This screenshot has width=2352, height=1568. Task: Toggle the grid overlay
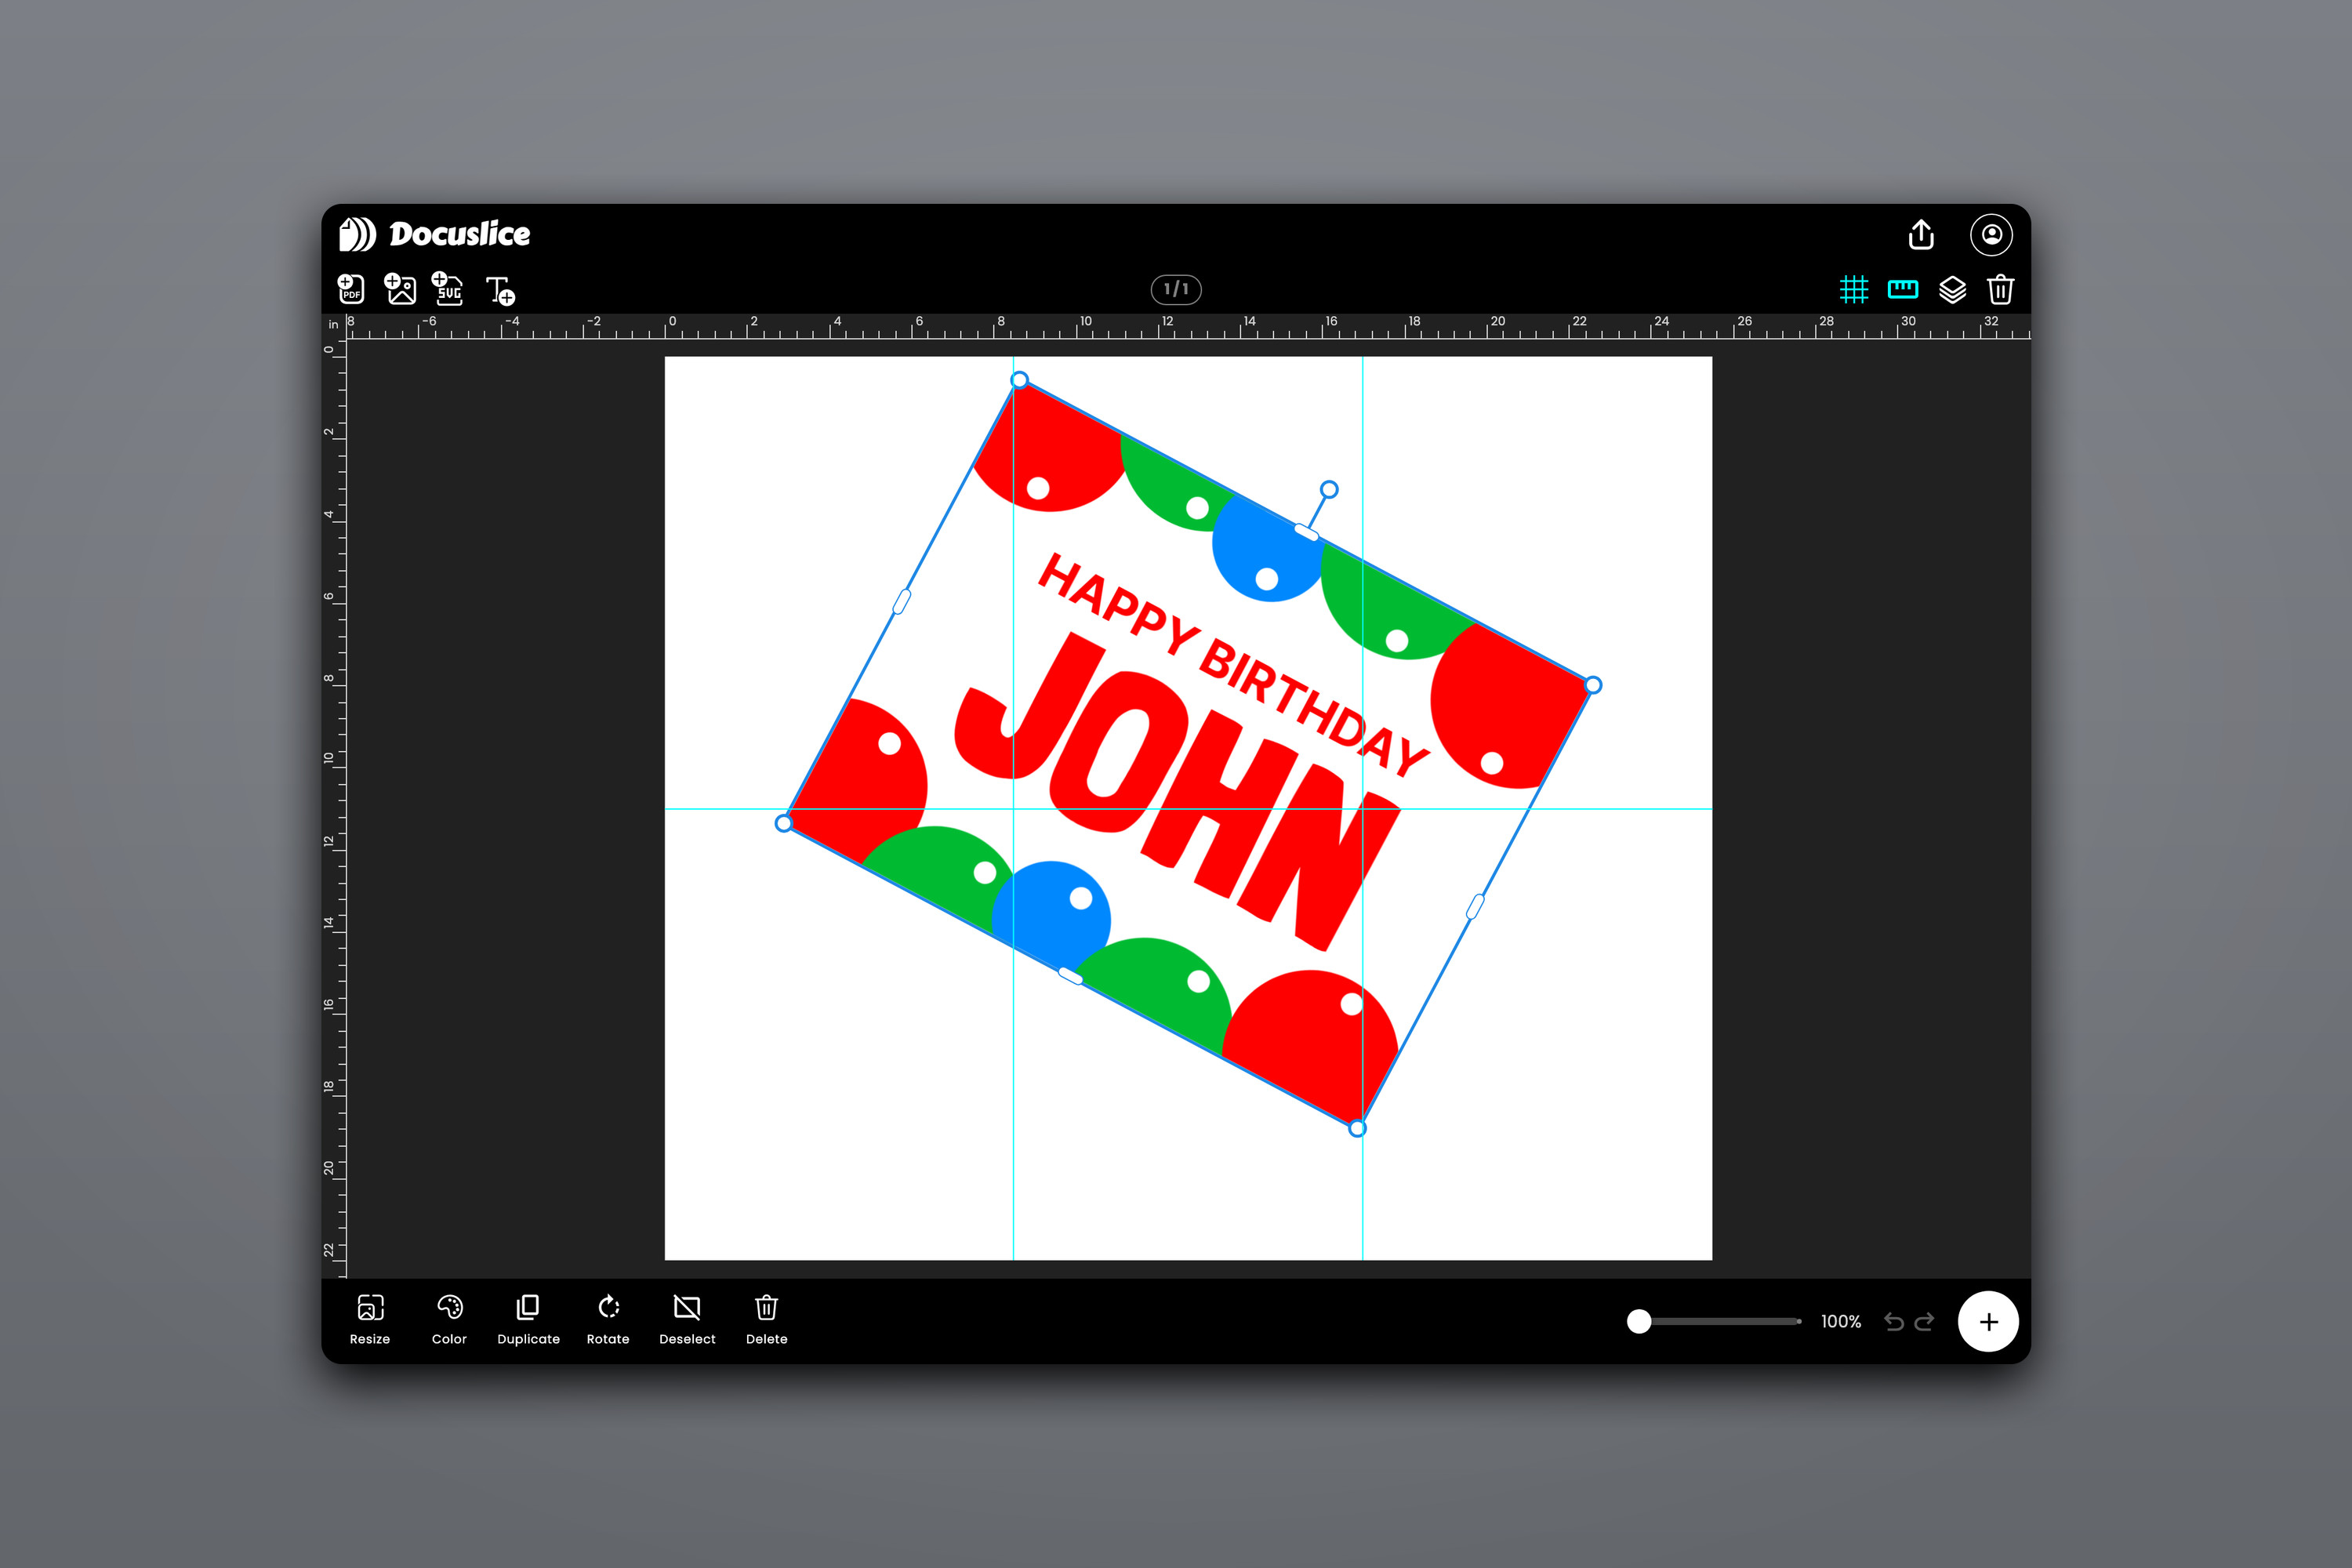click(x=1854, y=290)
